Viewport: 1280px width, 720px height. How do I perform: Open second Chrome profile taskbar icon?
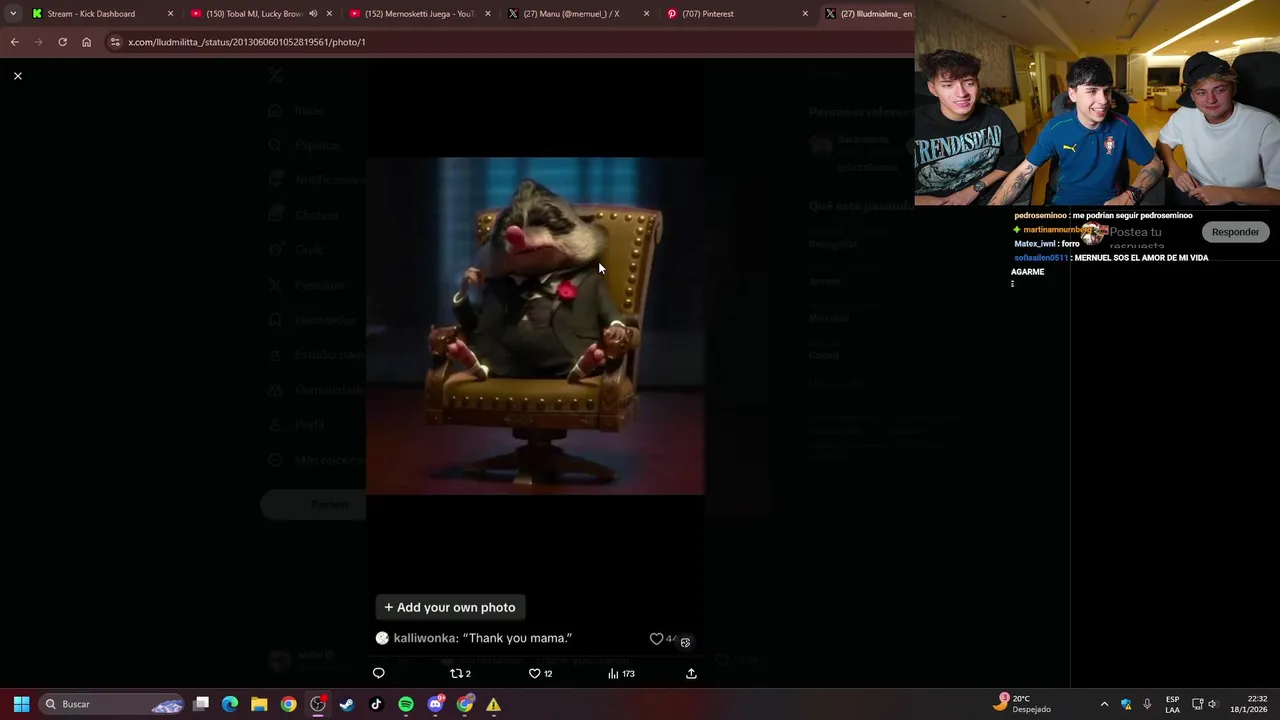click(x=465, y=704)
